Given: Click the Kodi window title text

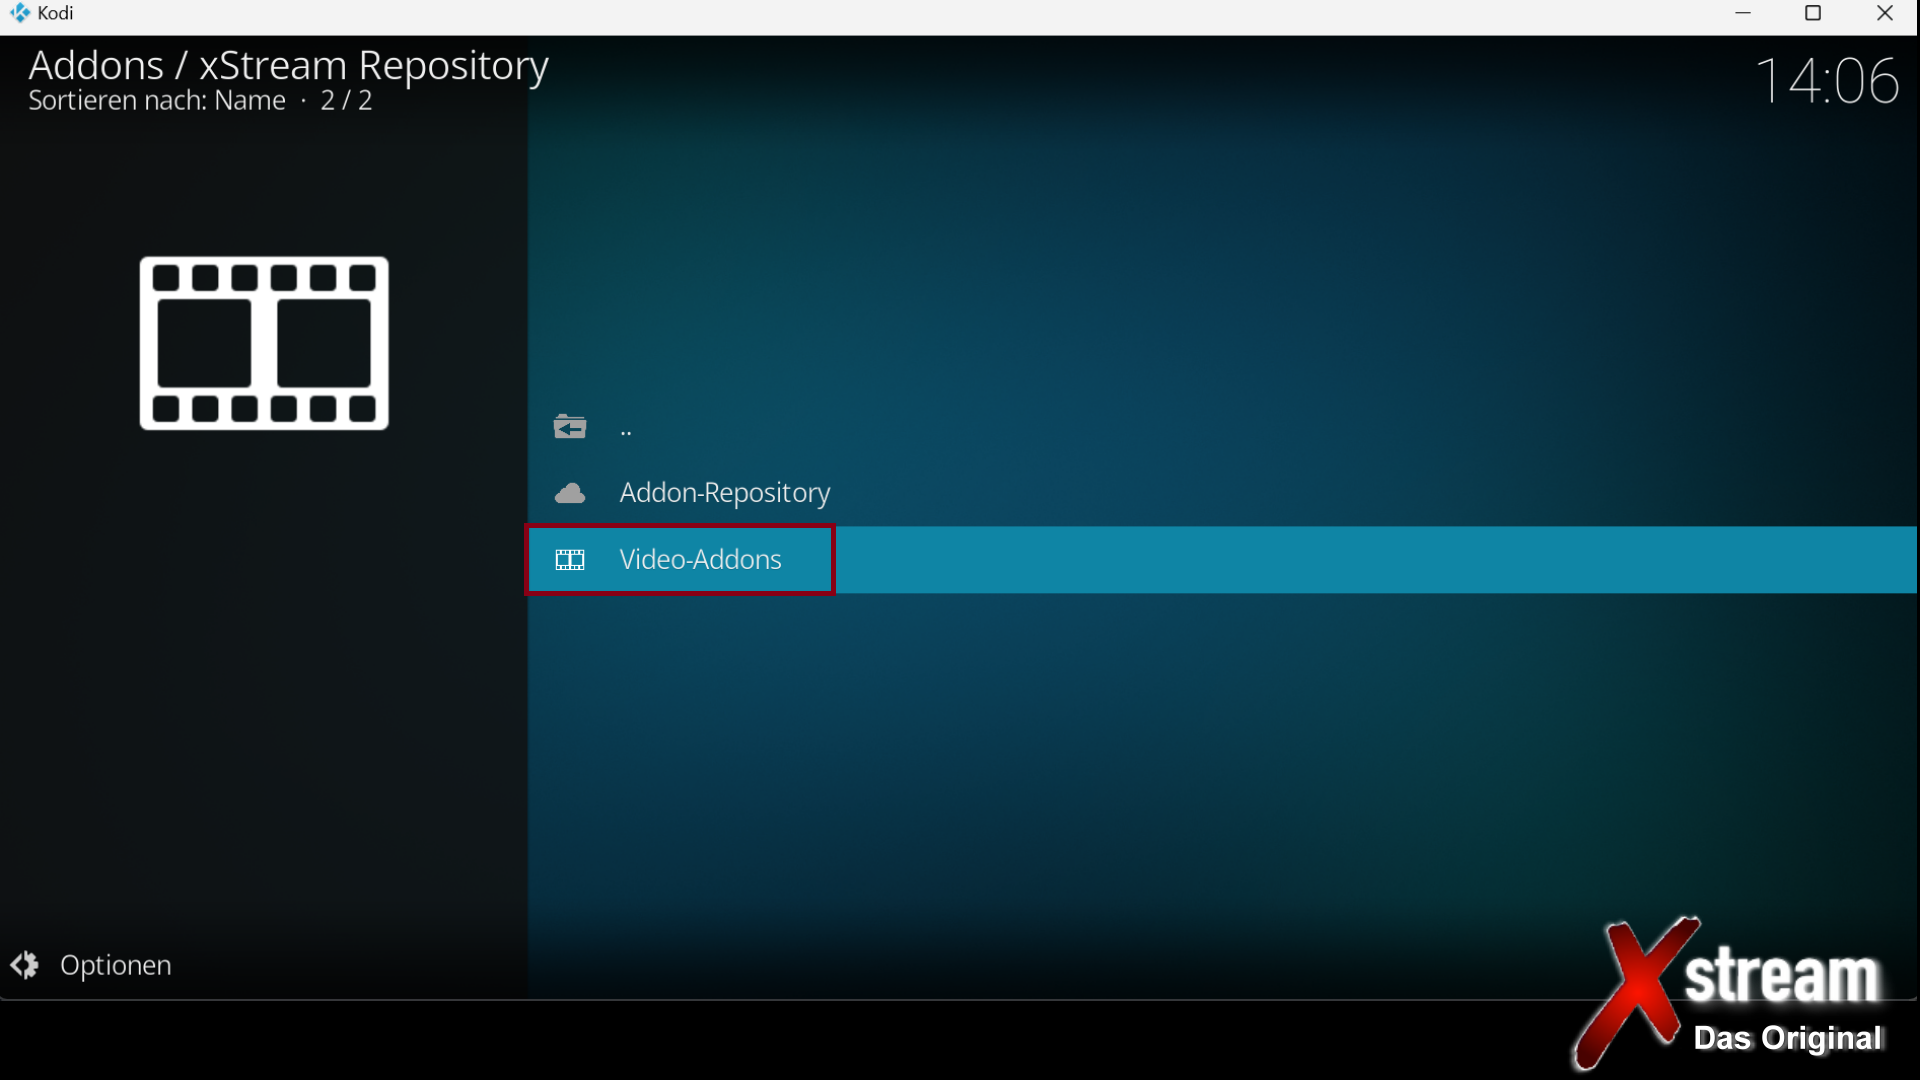Looking at the screenshot, I should 56,13.
